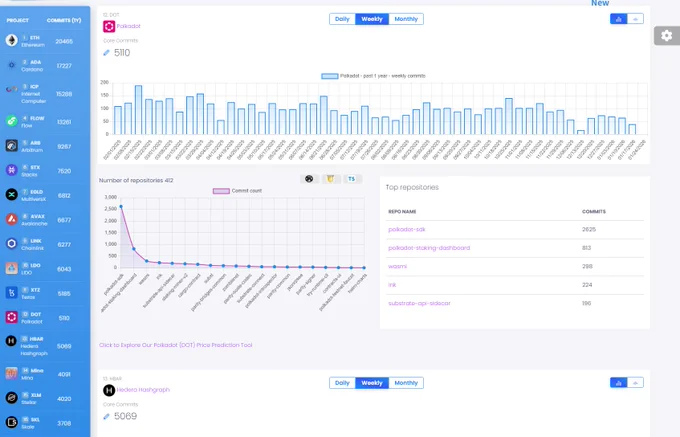This screenshot has height=437, width=680.
Task: Click the Number of repositories 412 label
Action: (136, 180)
